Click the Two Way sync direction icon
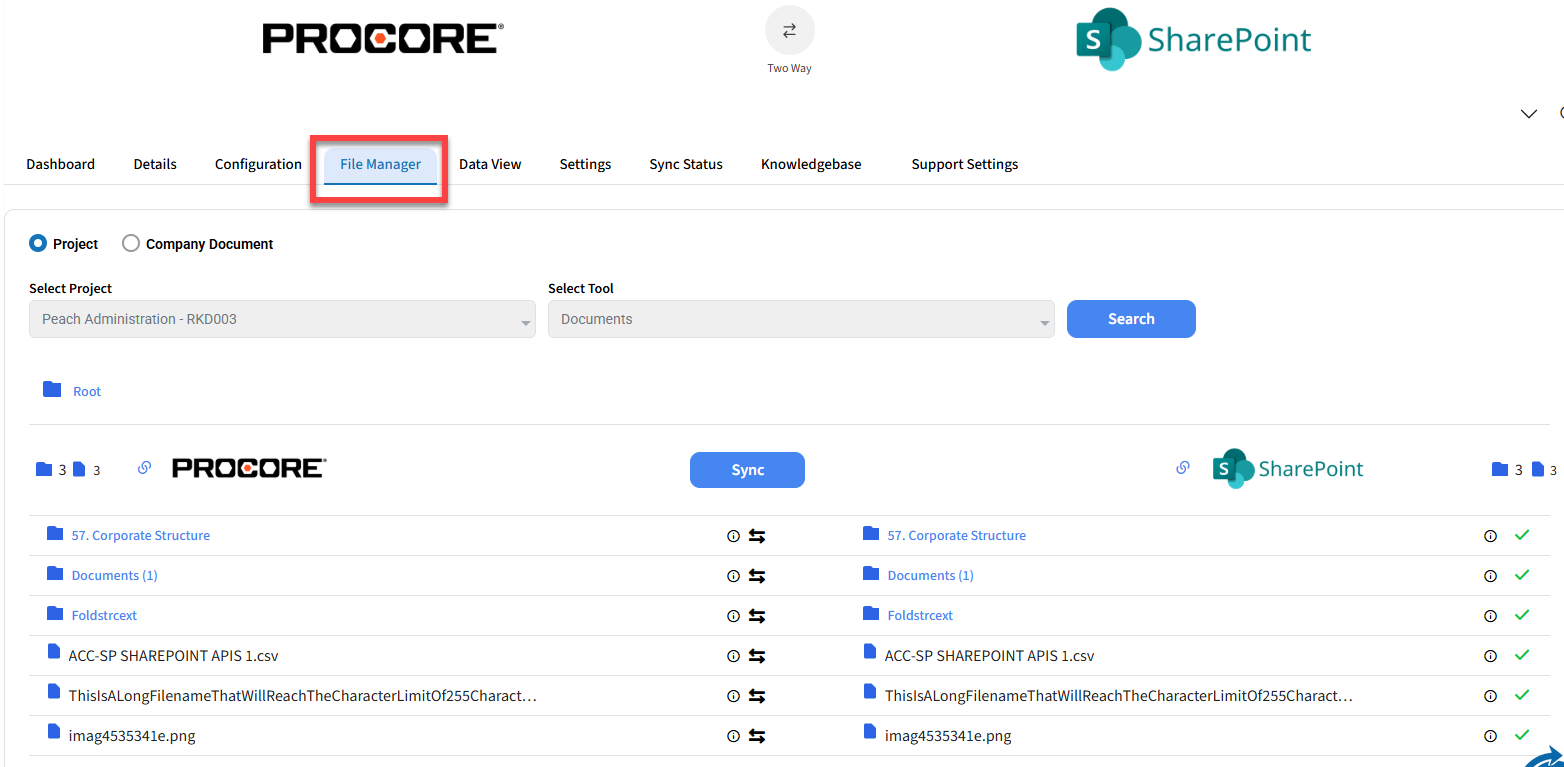Image resolution: width=1564 pixels, height=767 pixels. pyautogui.click(x=789, y=31)
